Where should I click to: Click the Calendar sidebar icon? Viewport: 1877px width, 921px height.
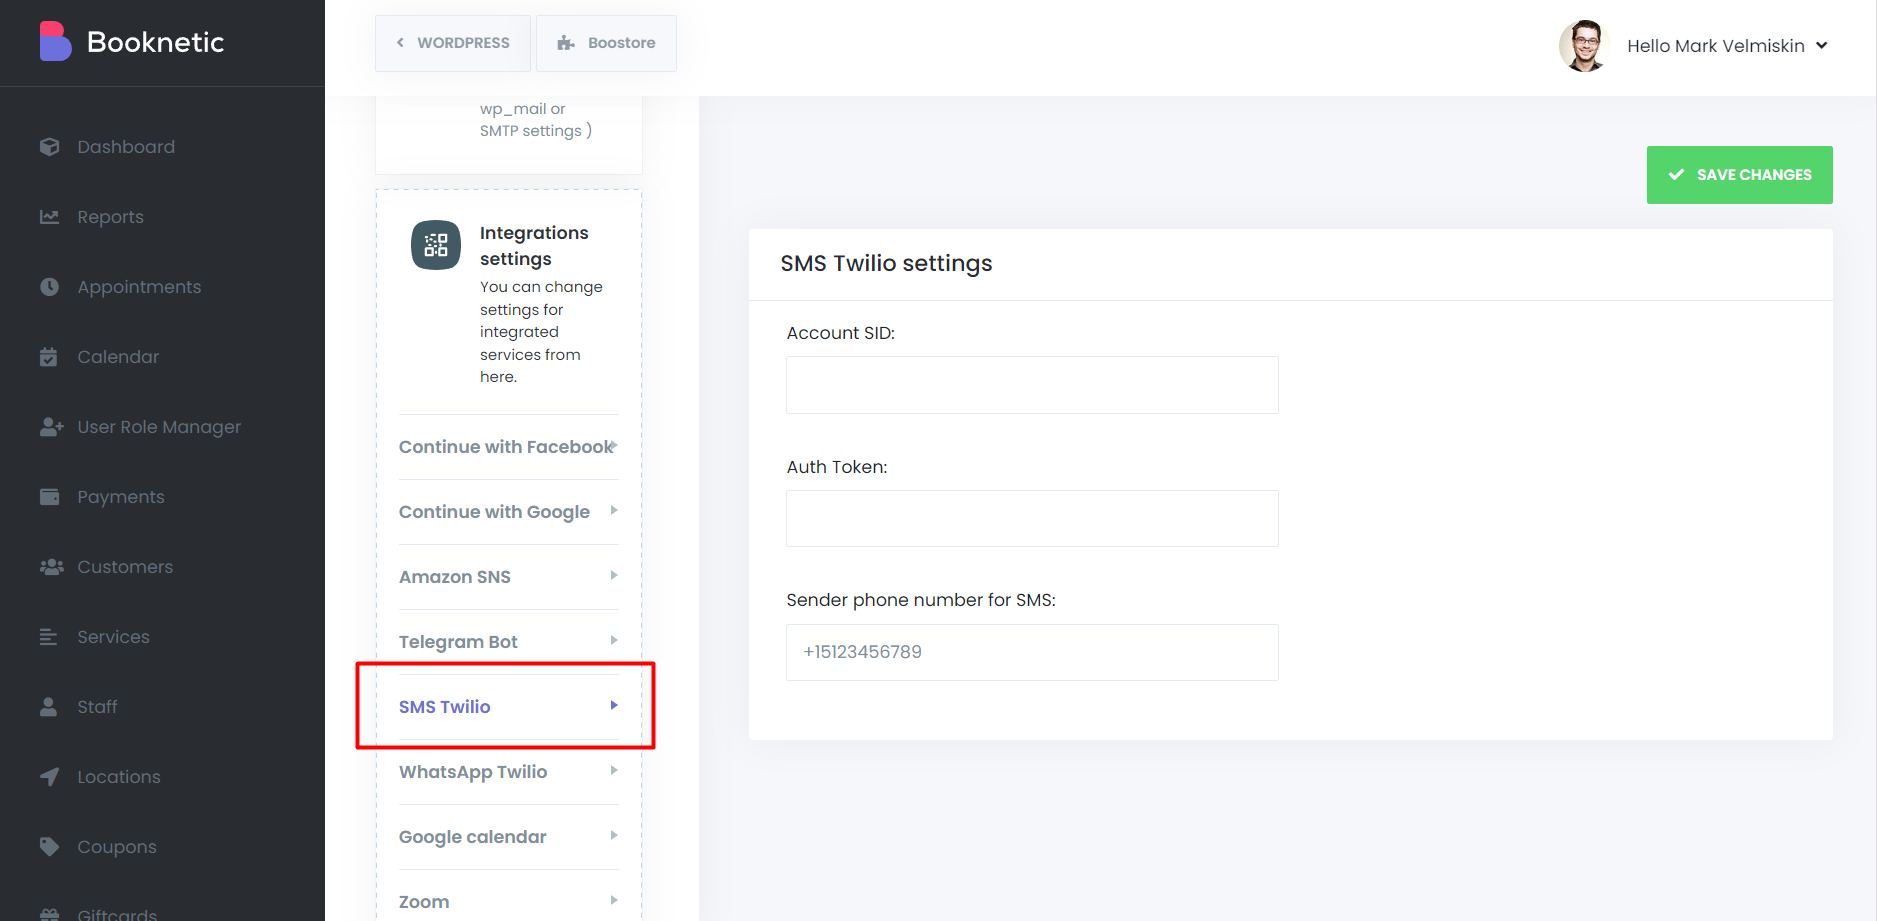point(49,357)
